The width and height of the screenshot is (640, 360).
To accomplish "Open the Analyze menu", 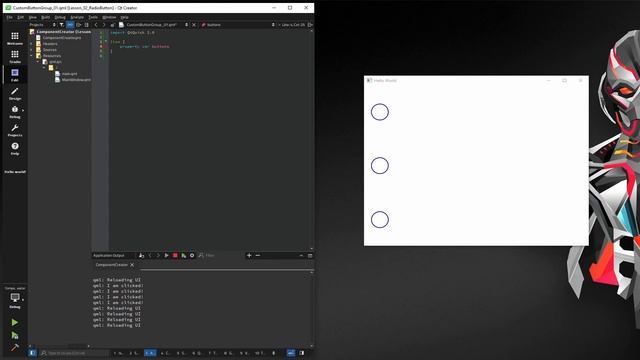I will point(77,17).
